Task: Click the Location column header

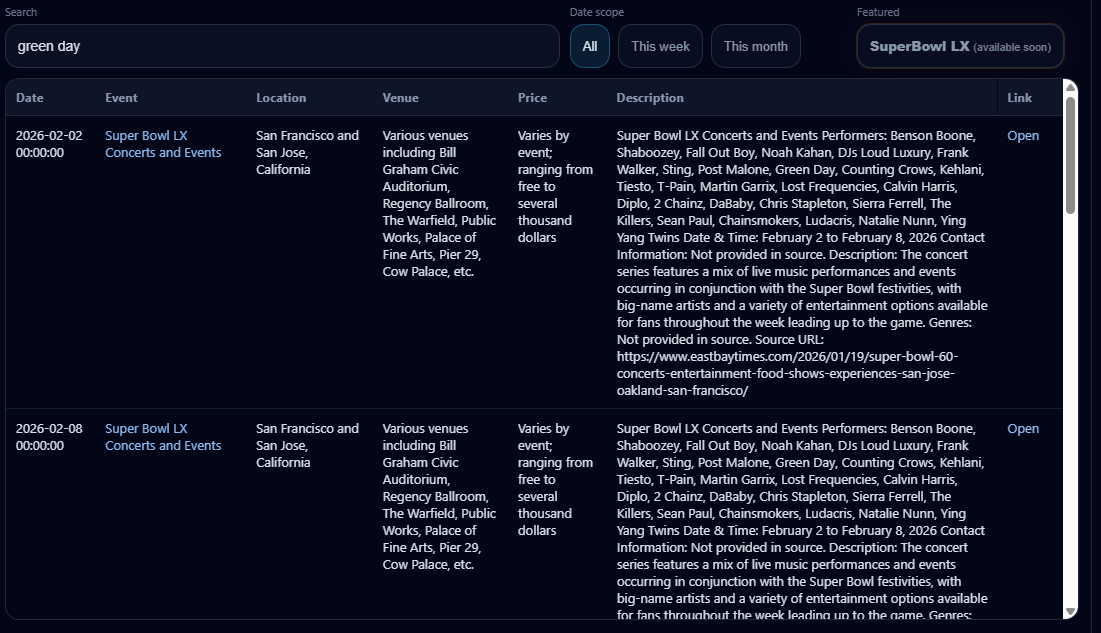Action: coord(281,98)
